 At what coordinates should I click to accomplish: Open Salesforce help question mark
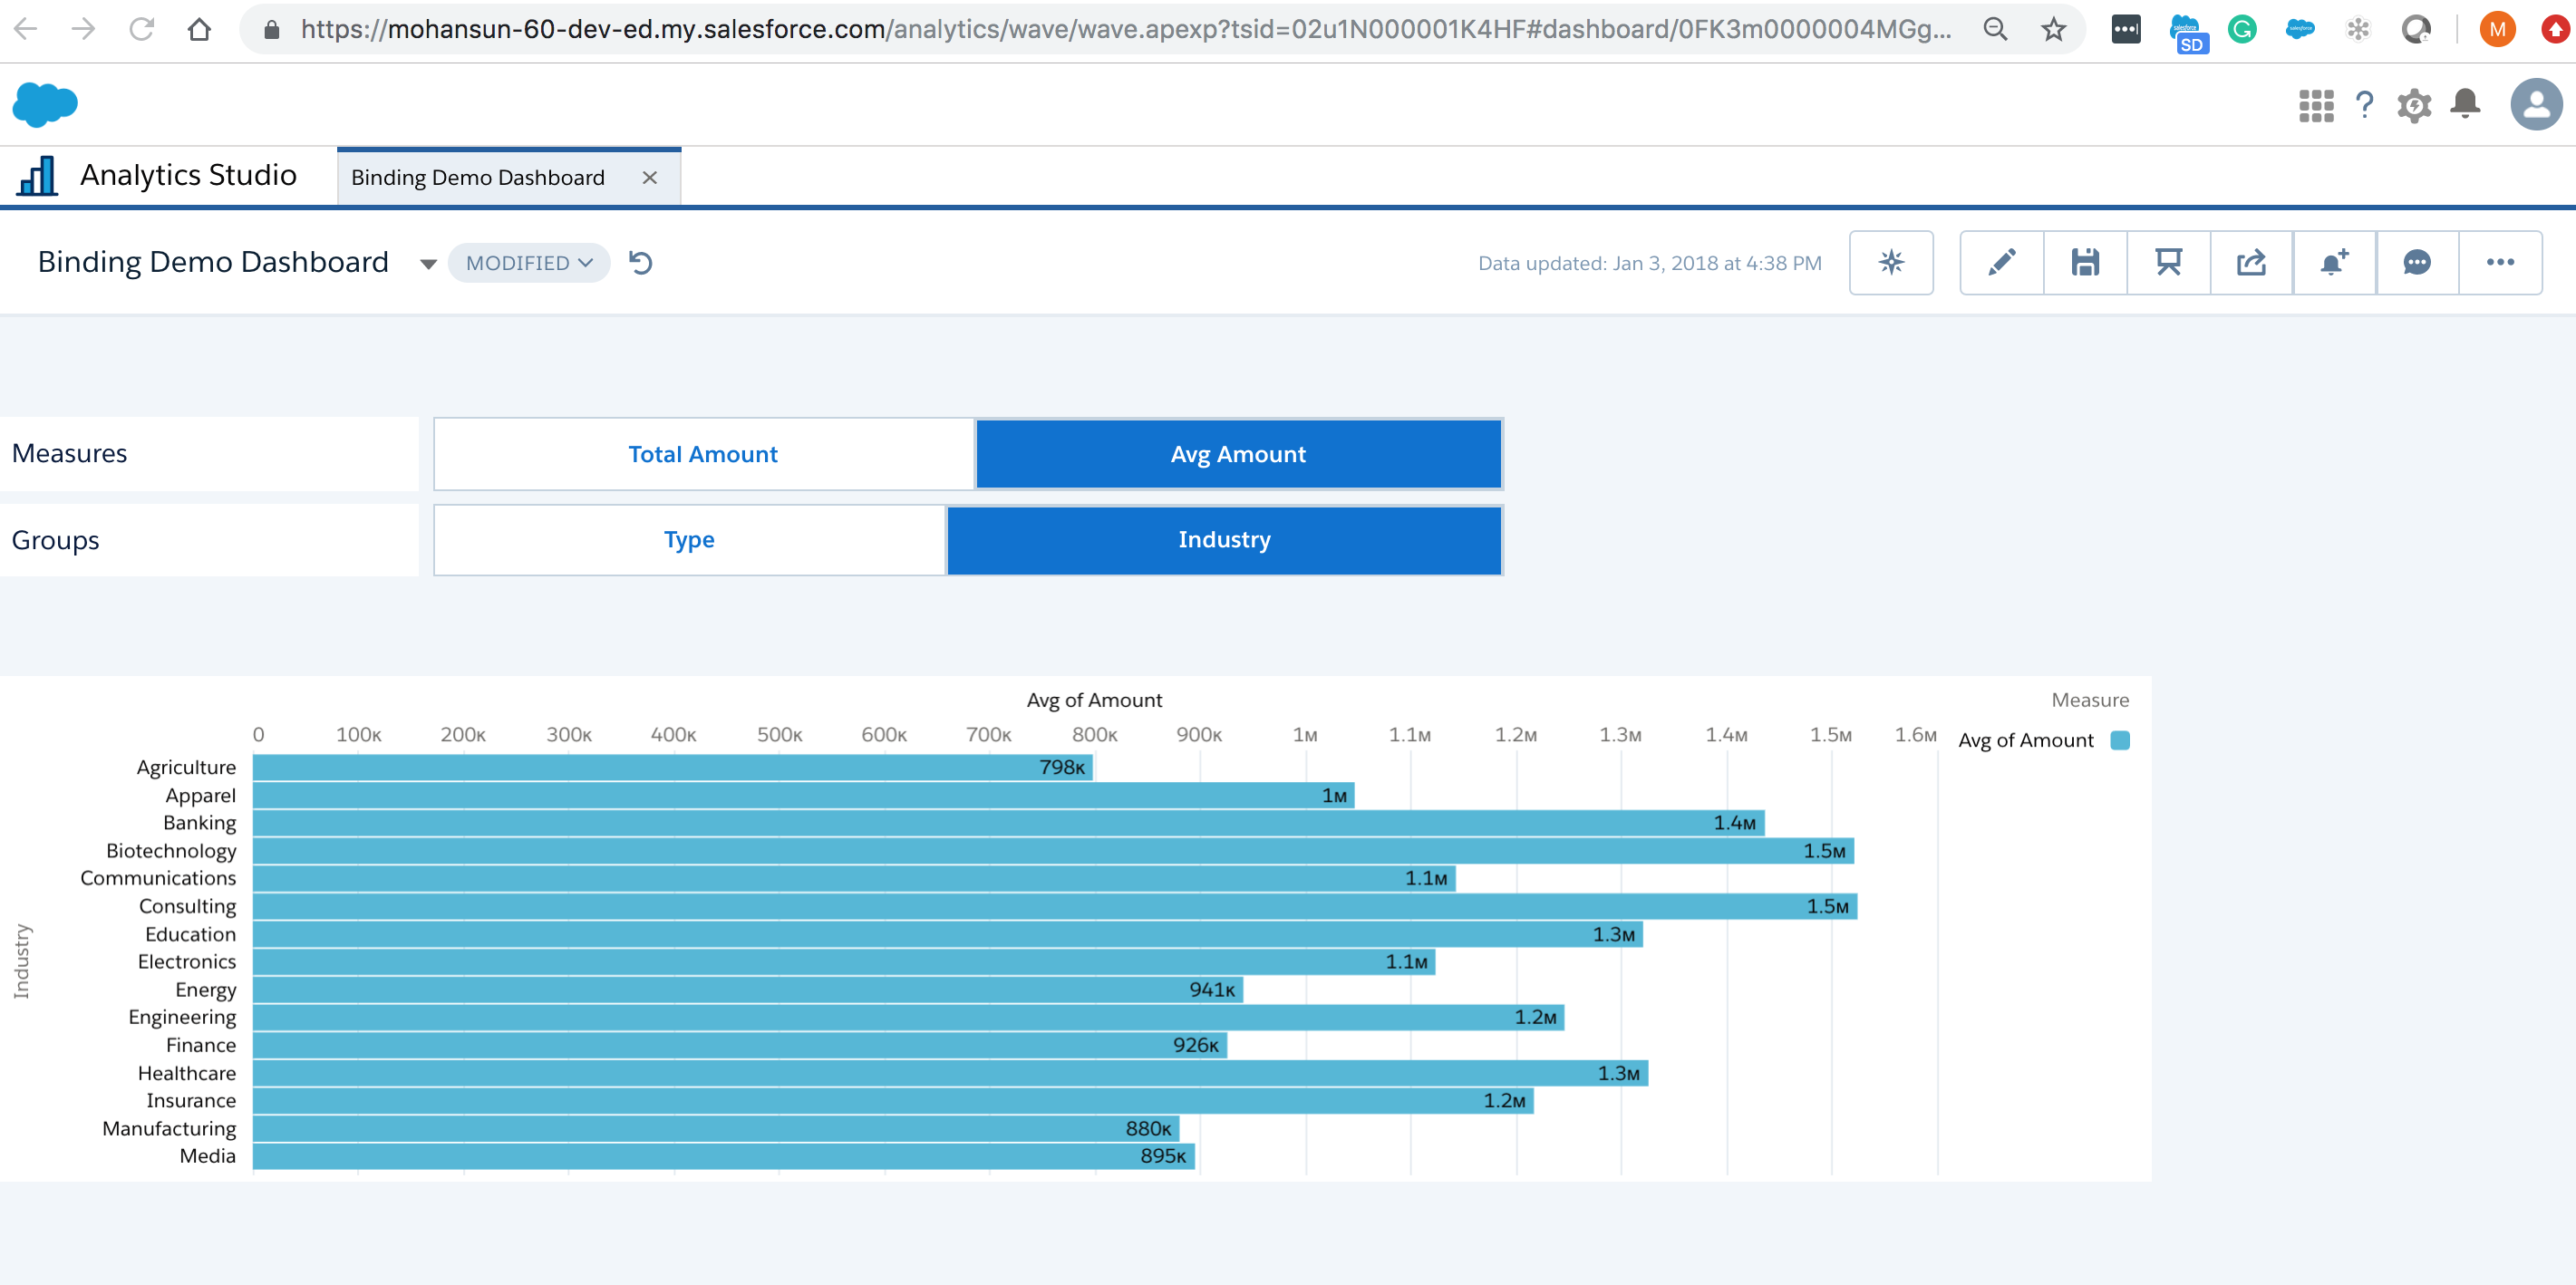(x=2364, y=105)
